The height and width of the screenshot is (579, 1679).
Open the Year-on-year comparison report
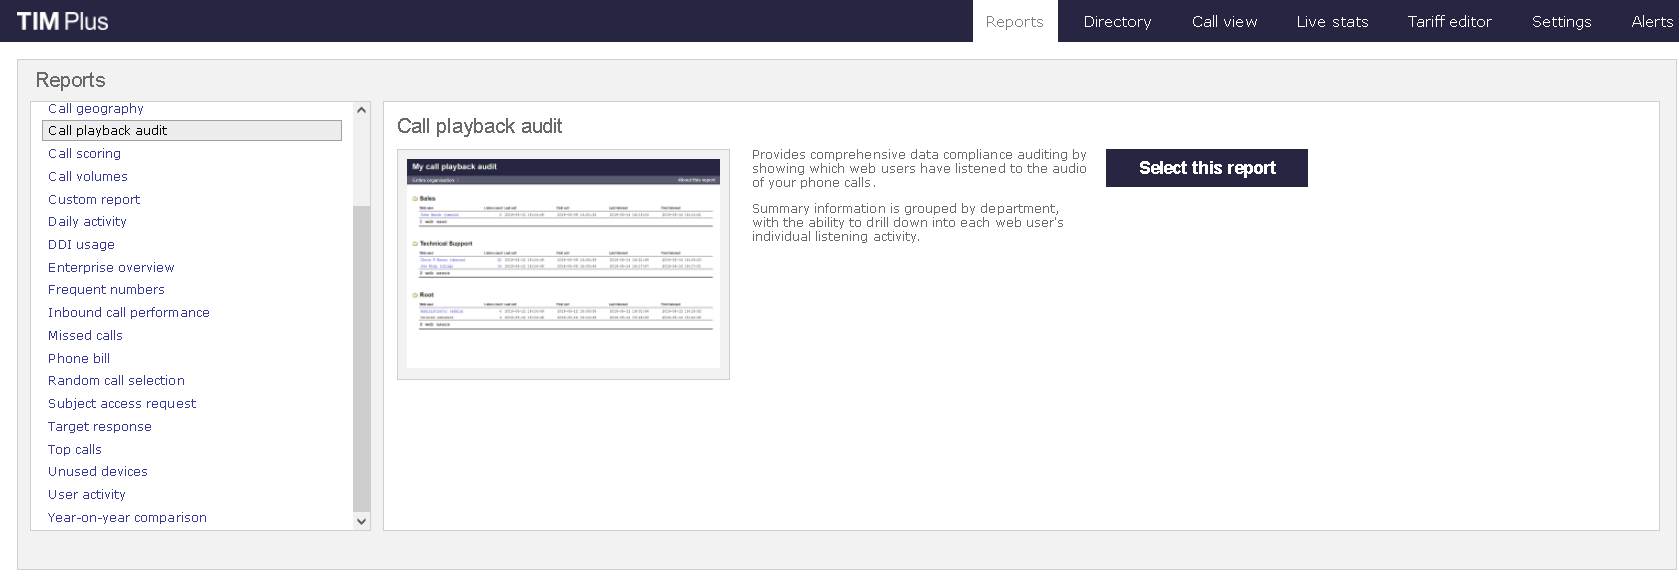coord(127,518)
